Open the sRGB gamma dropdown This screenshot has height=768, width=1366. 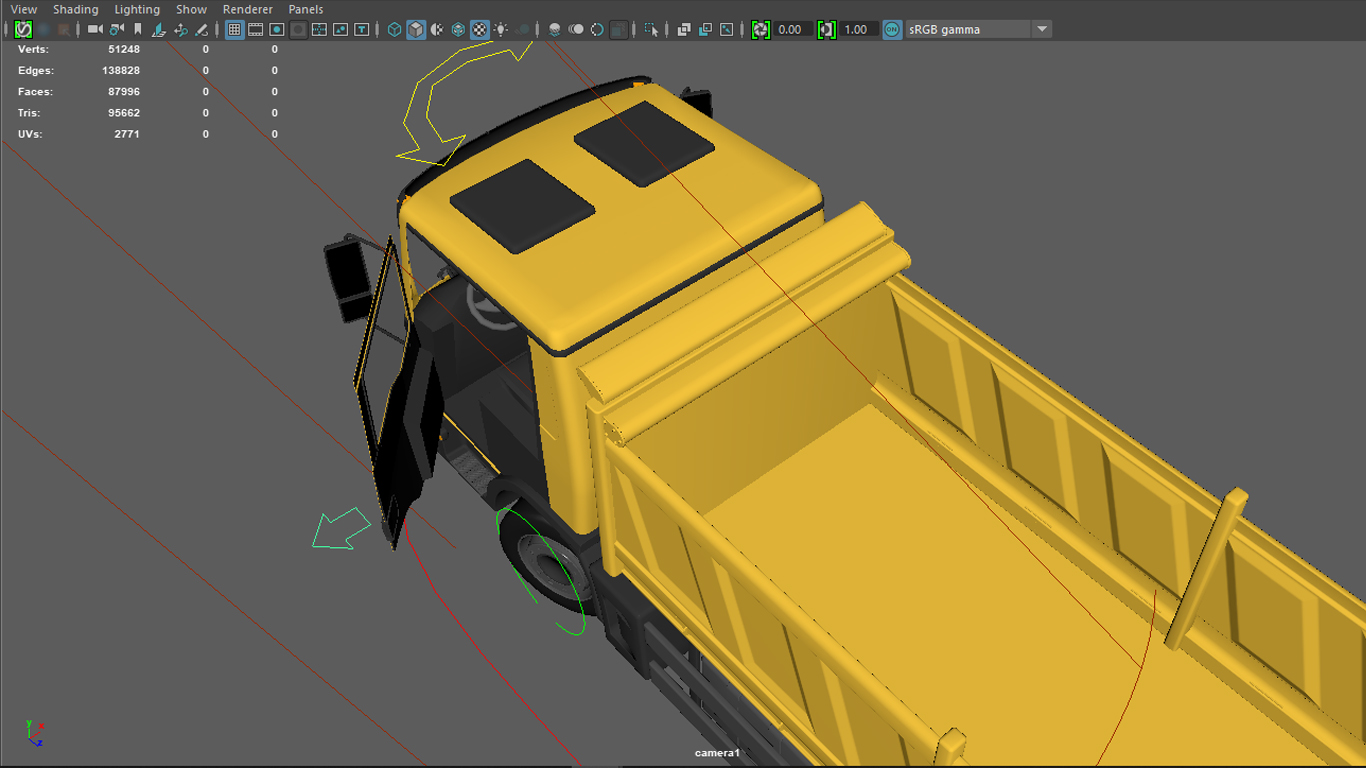[1042, 30]
